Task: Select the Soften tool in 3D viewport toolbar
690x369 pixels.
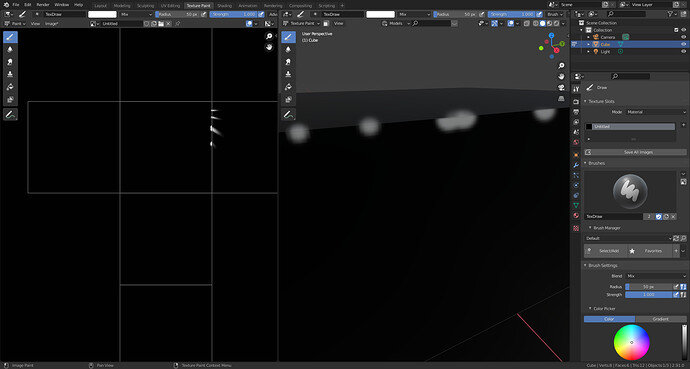Action: point(288,50)
